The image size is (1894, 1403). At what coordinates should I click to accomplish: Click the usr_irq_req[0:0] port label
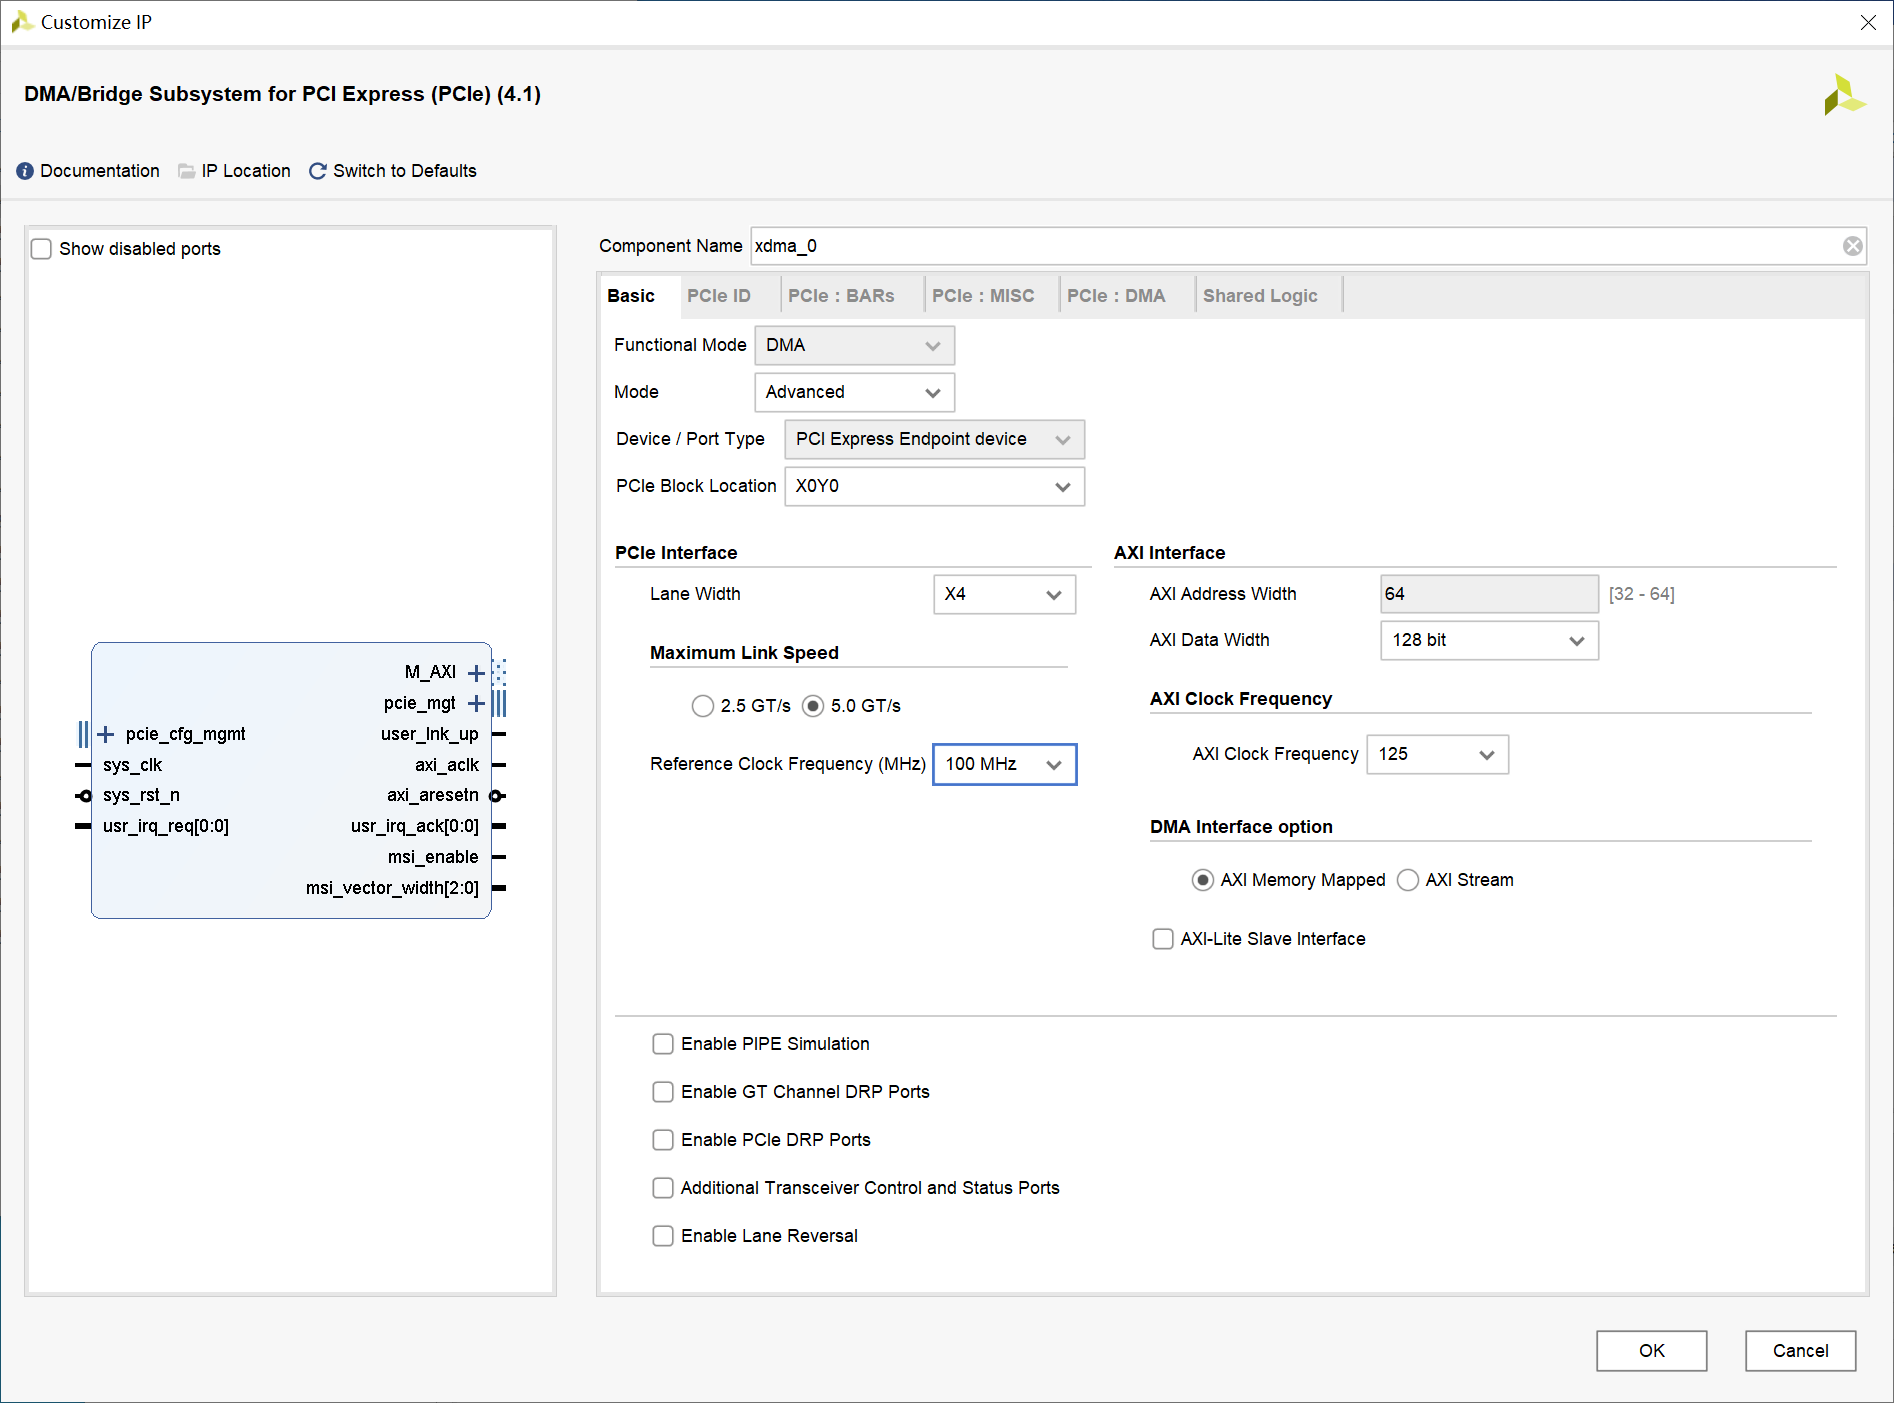pyautogui.click(x=166, y=826)
